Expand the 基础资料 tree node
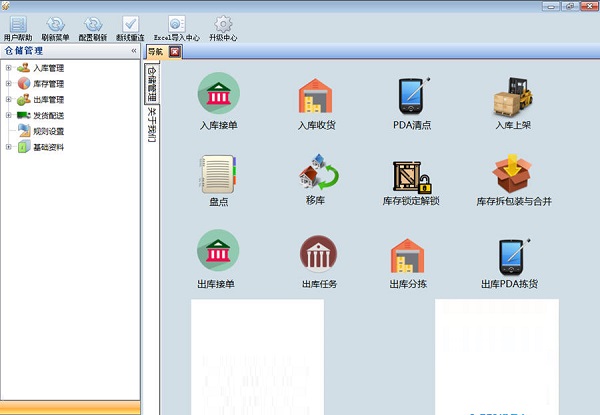 coord(8,147)
